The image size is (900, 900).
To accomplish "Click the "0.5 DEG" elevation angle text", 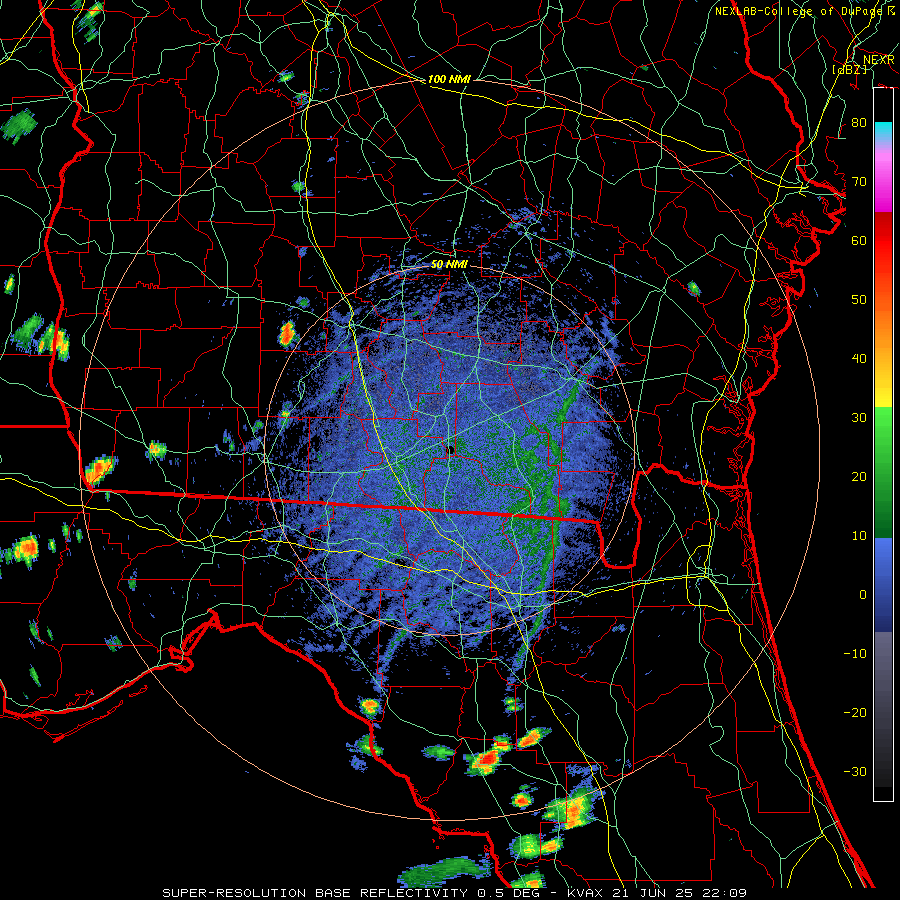I will (511, 893).
